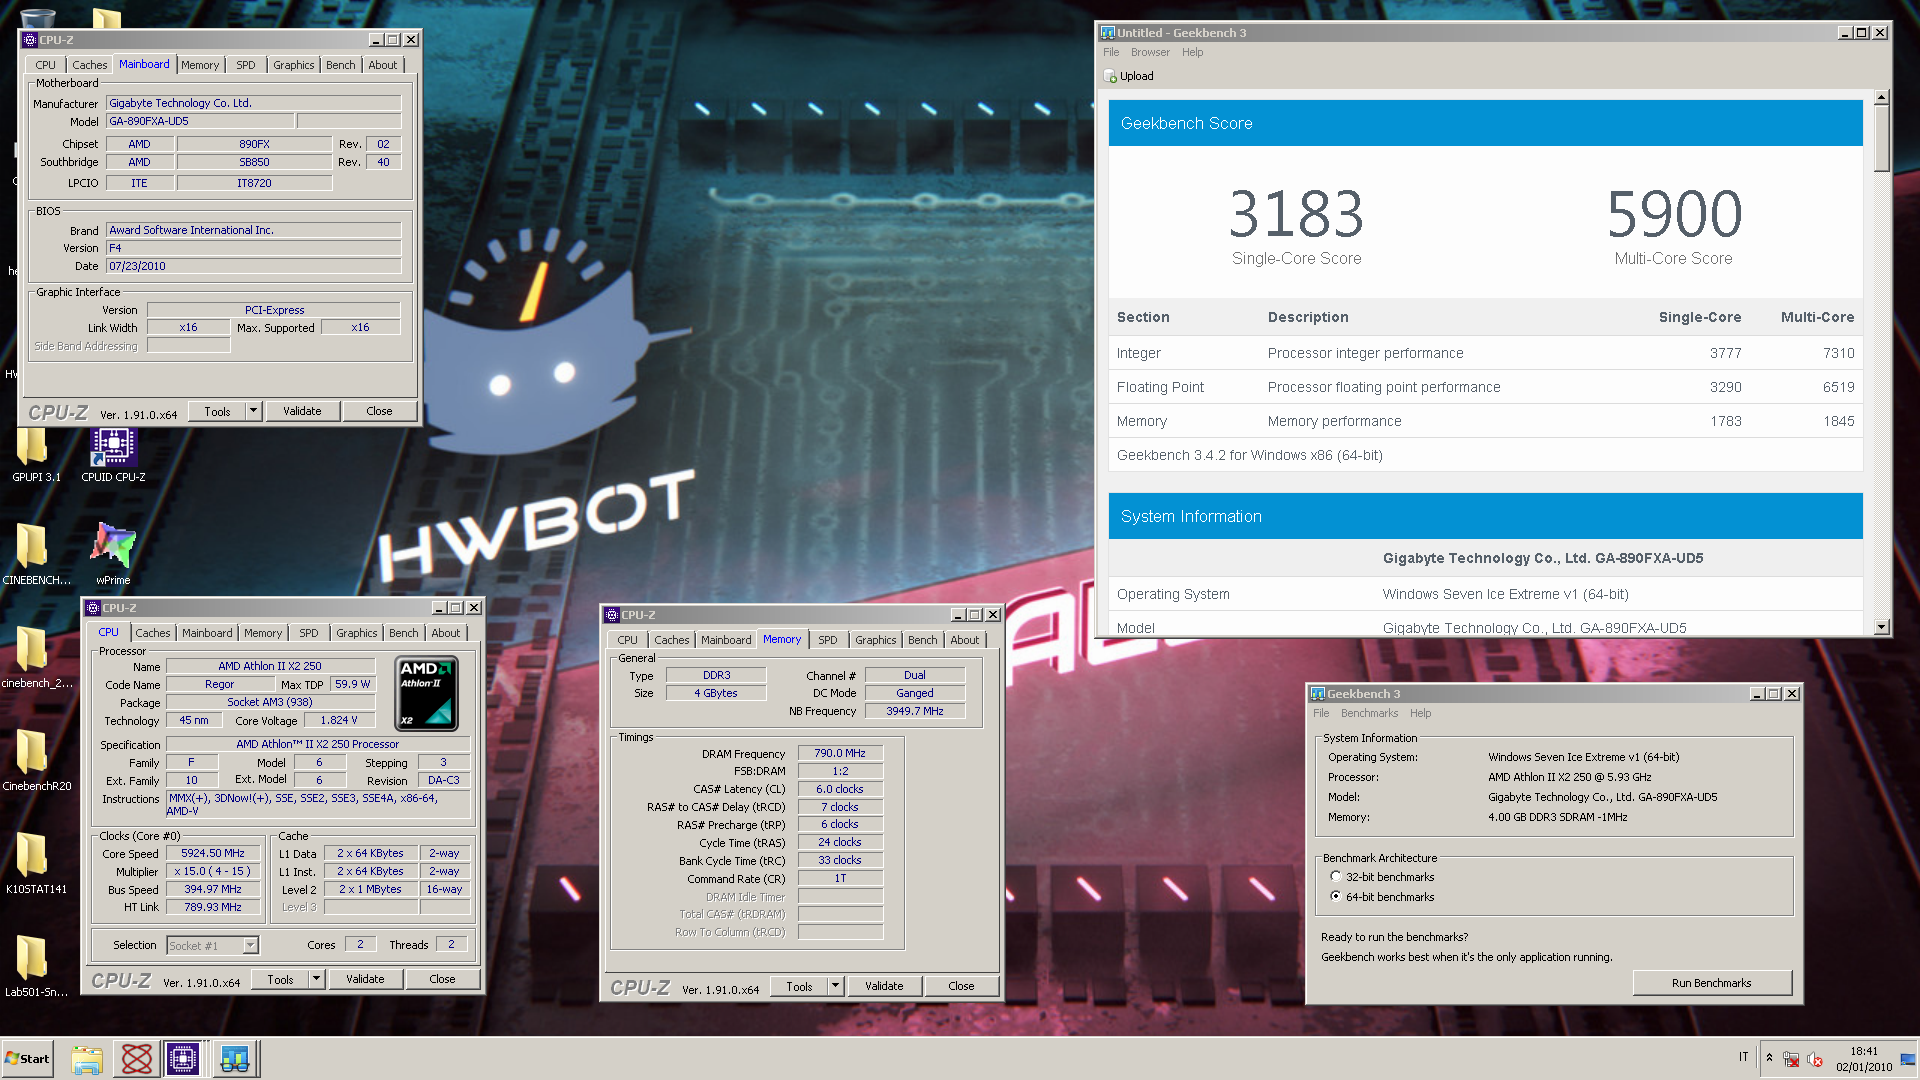Click Geekbench 3 small window title icon
This screenshot has width=1920, height=1080.
(x=1318, y=694)
